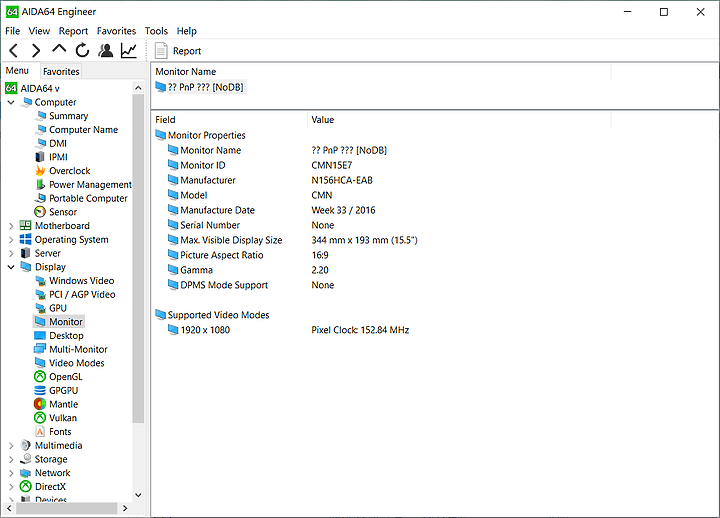Screen dimensions: 720x518
Task: Click the Refresh toolbar icon
Action: [x=82, y=50]
